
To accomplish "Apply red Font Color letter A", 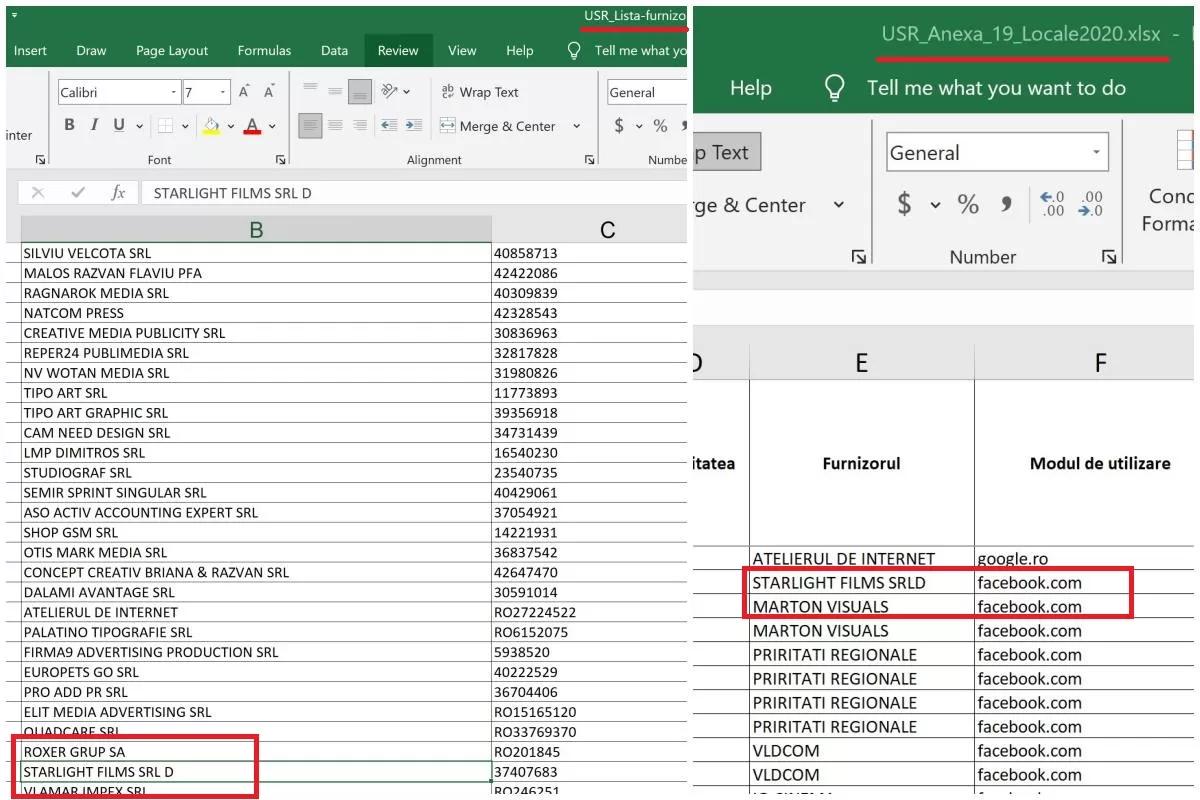I will coord(252,126).
